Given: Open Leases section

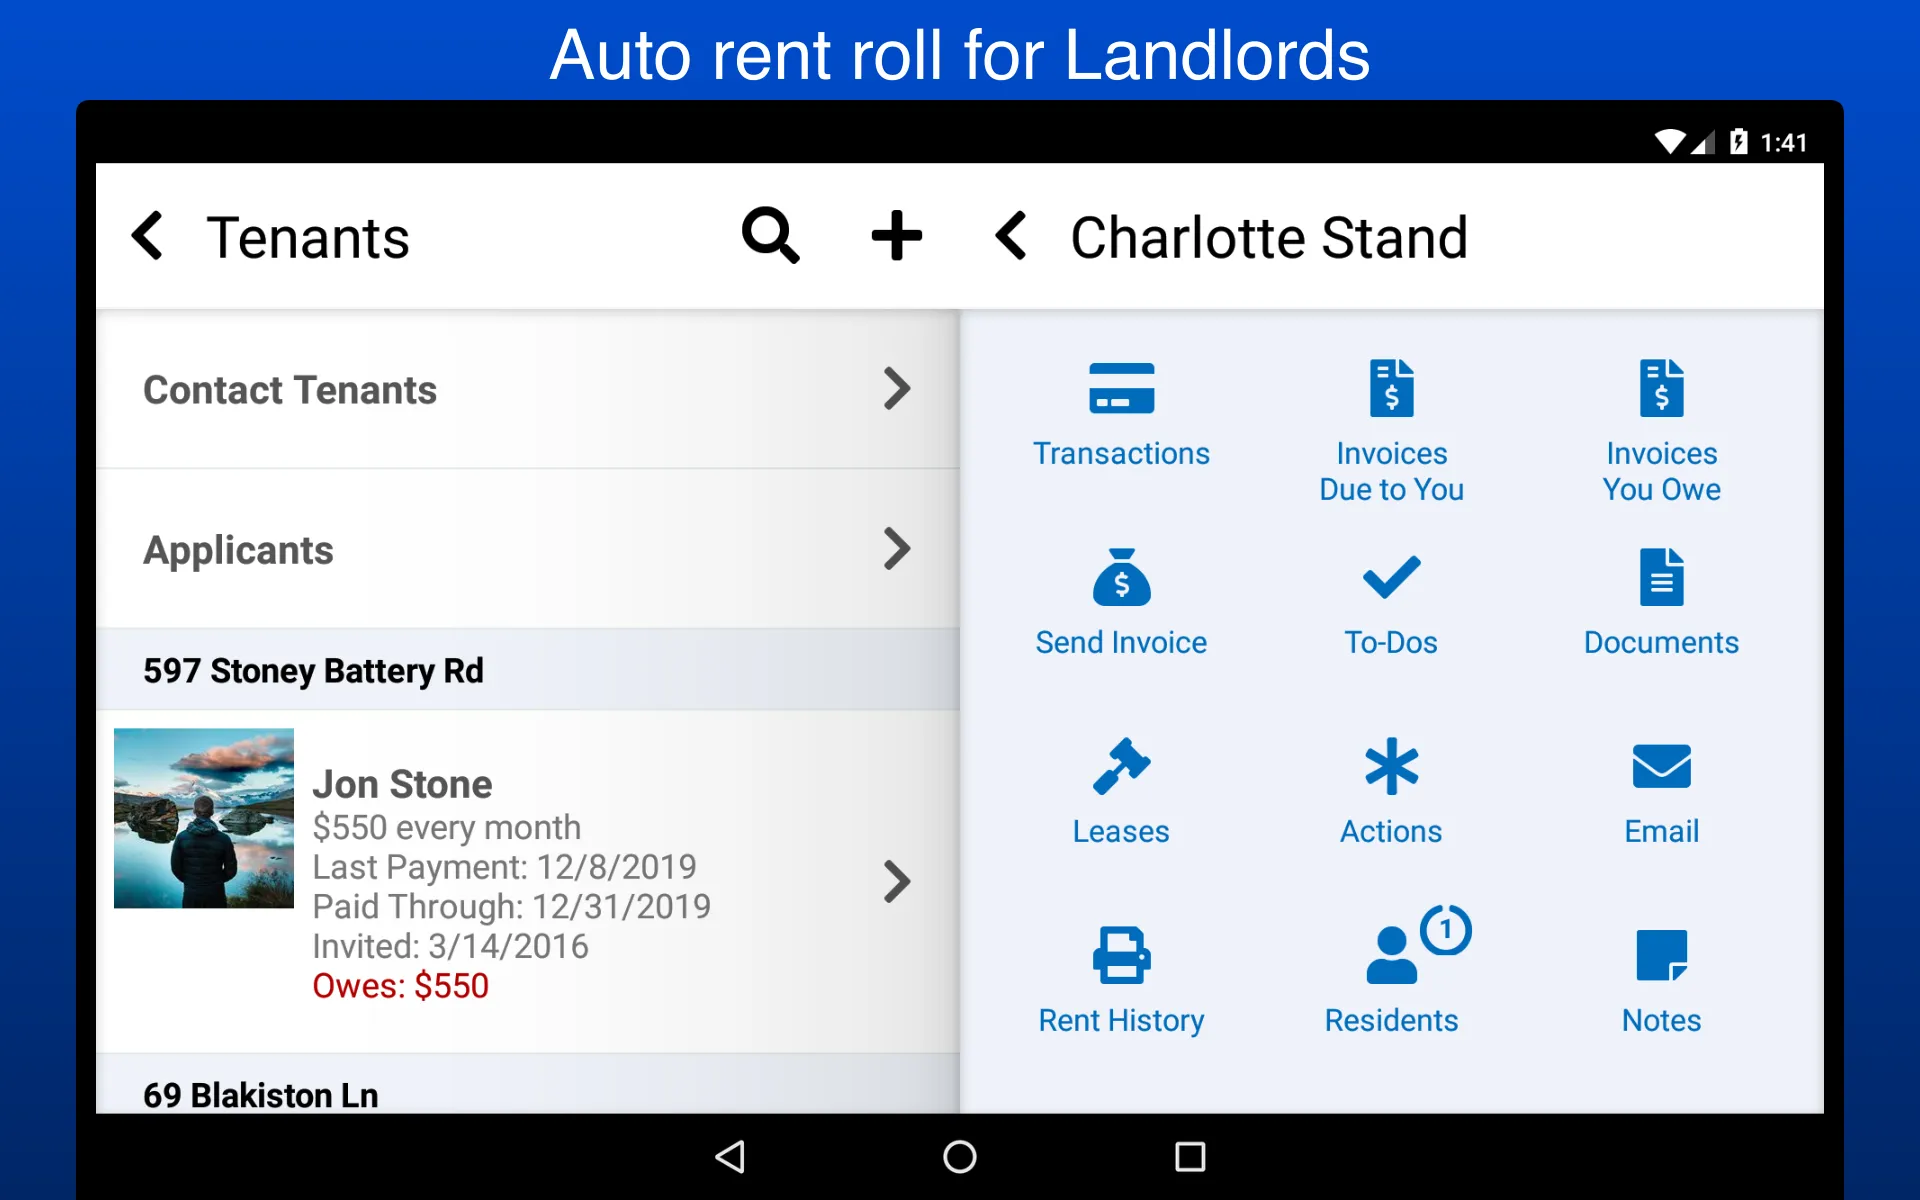Looking at the screenshot, I should click(x=1122, y=789).
